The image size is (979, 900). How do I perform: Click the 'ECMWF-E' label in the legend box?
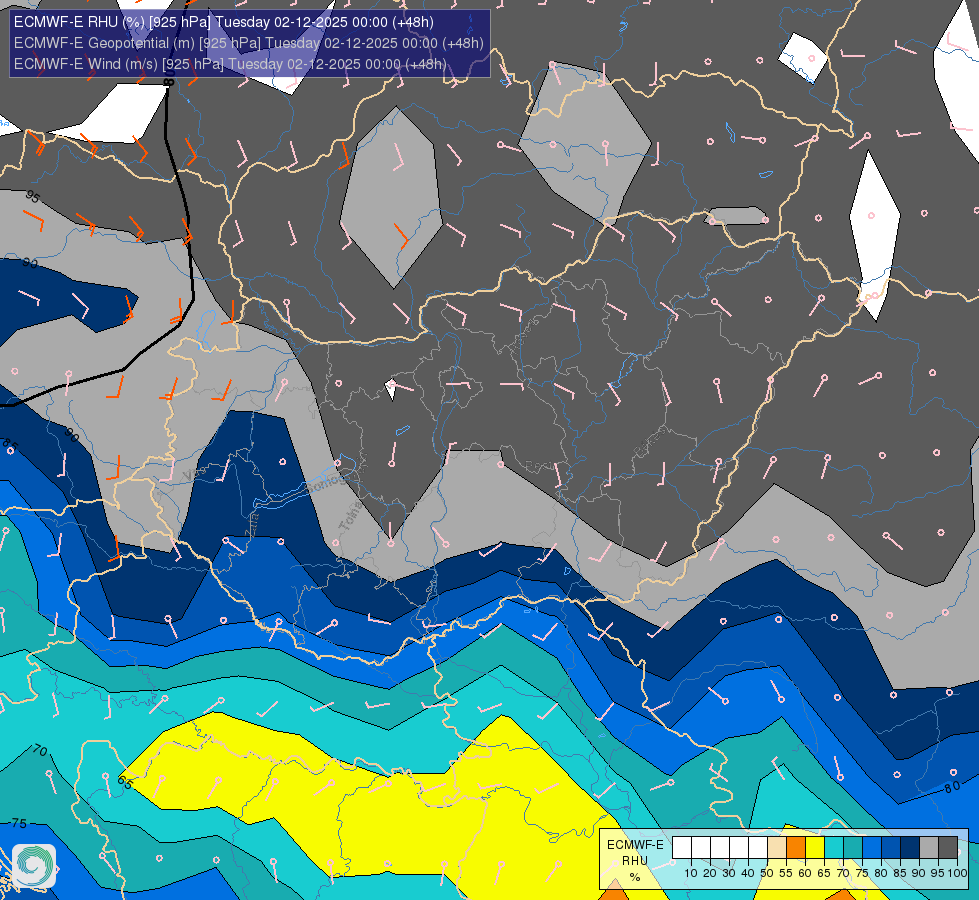coord(635,845)
